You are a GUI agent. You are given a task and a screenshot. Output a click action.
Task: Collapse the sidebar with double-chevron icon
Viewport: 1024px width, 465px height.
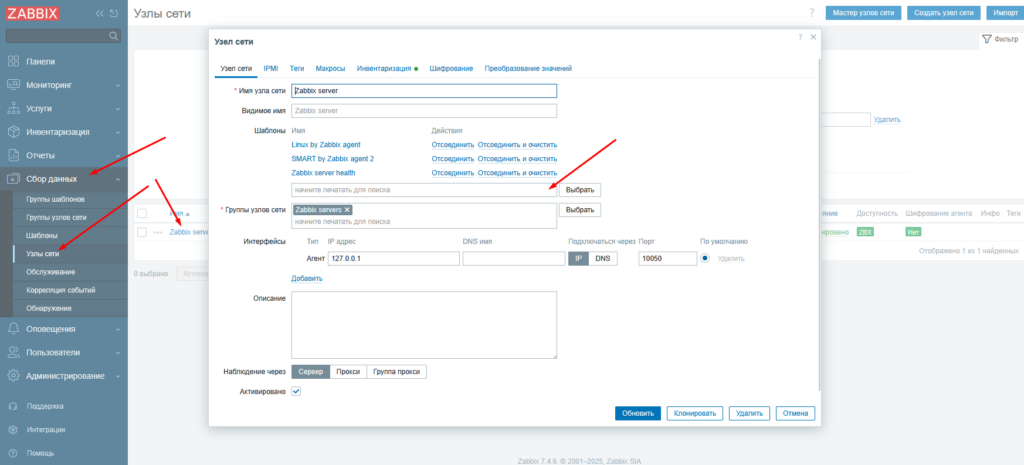click(x=98, y=14)
